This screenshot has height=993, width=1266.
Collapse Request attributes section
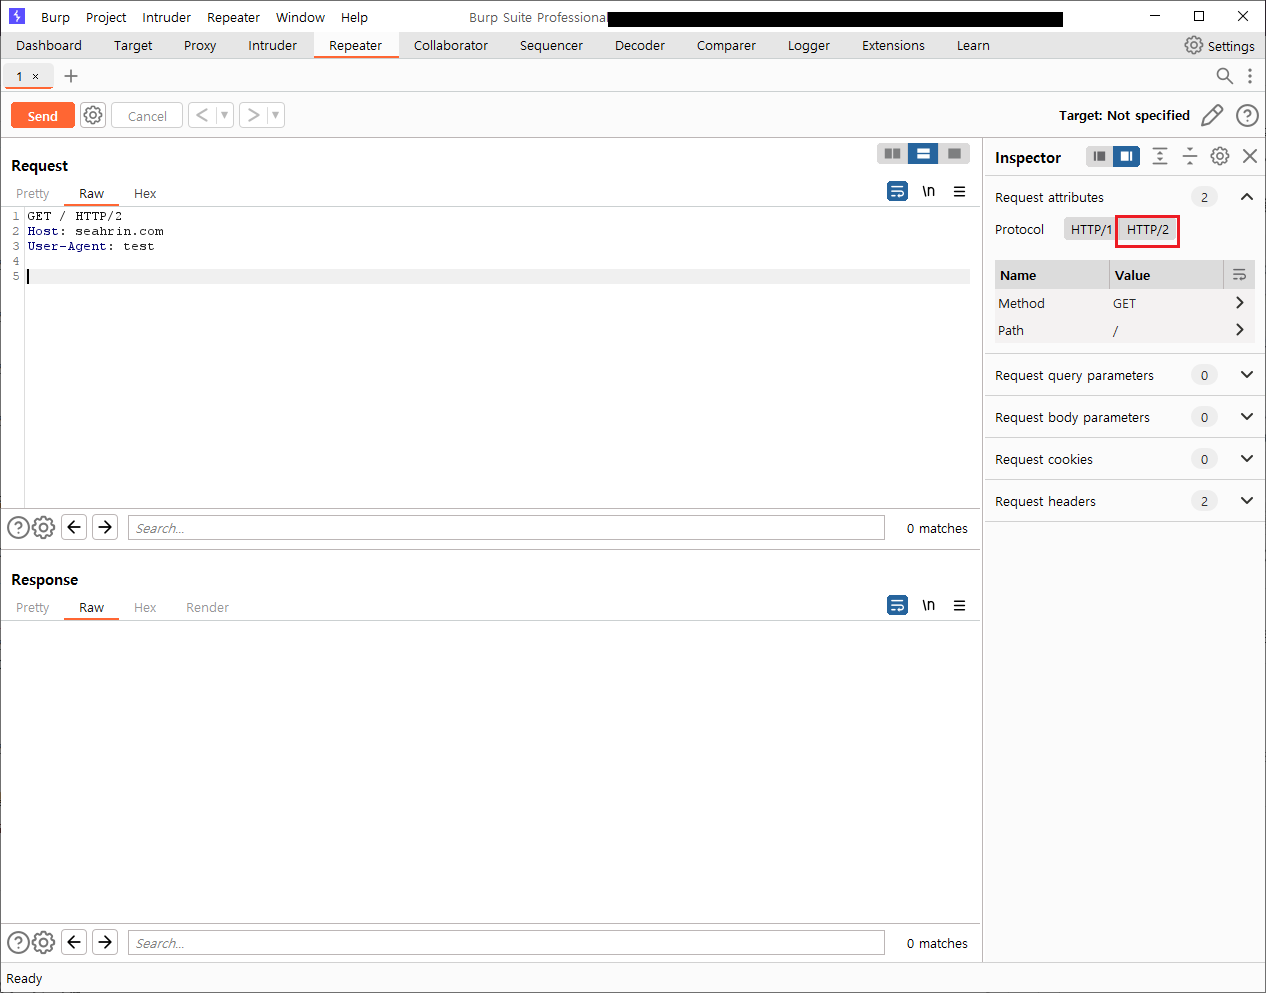[1247, 197]
